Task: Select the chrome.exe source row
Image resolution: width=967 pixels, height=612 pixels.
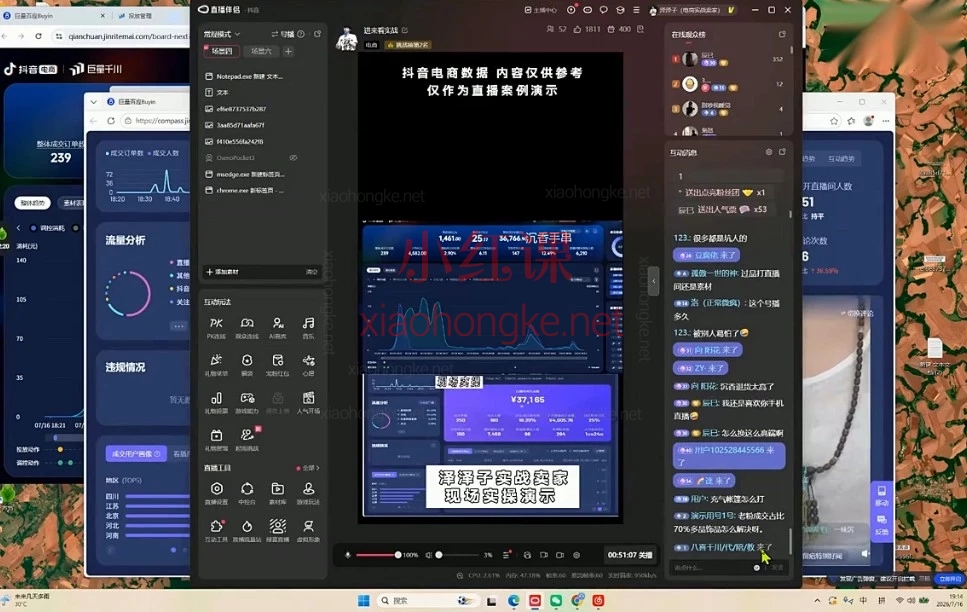Action: 262,190
